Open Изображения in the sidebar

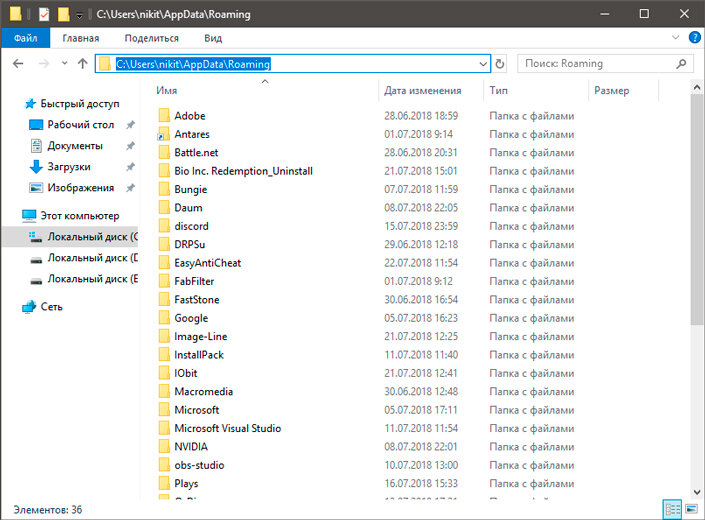(80, 188)
